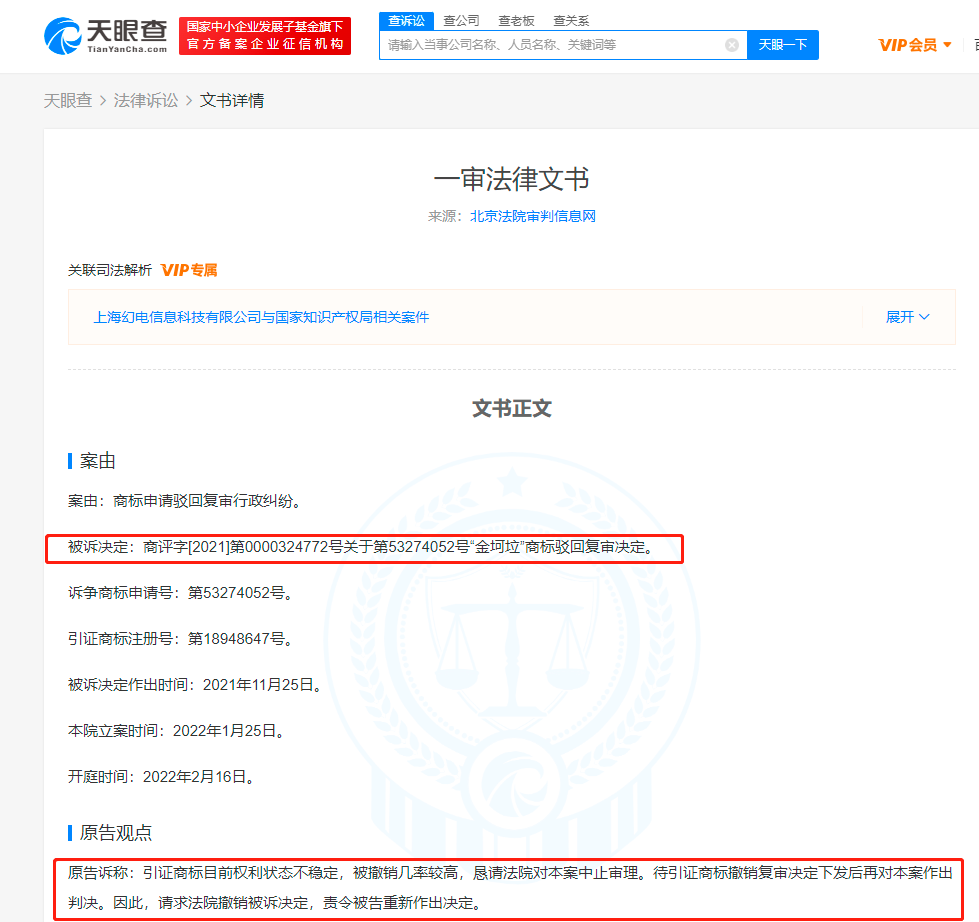
Task: Click the 本院立案时间：2022年1月25日 line
Action: point(177,731)
